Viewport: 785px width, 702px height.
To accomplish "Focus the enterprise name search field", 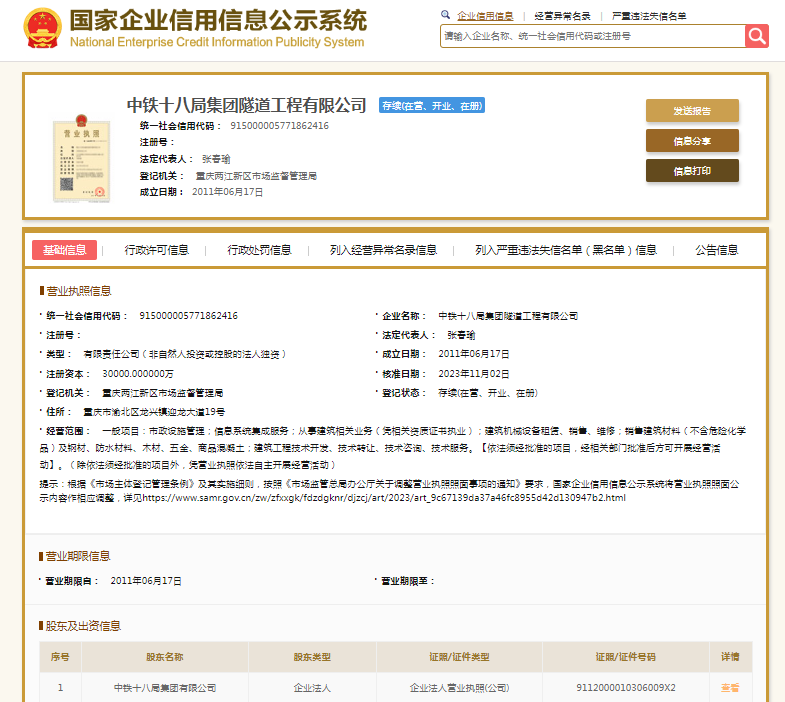I will point(592,36).
